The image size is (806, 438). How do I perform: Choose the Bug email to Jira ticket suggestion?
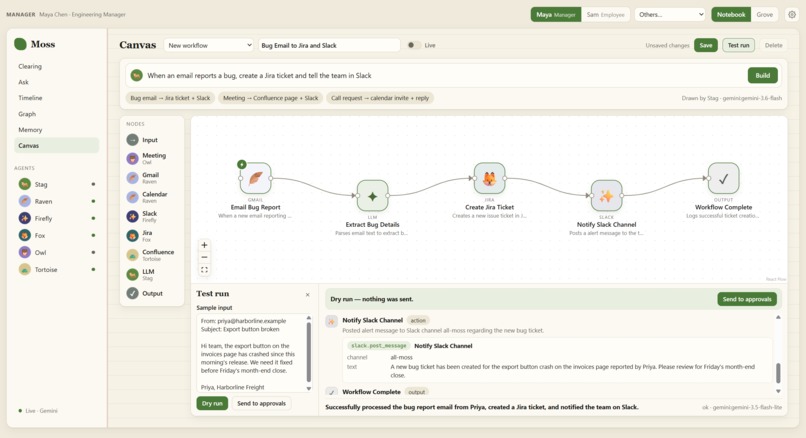pyautogui.click(x=170, y=98)
